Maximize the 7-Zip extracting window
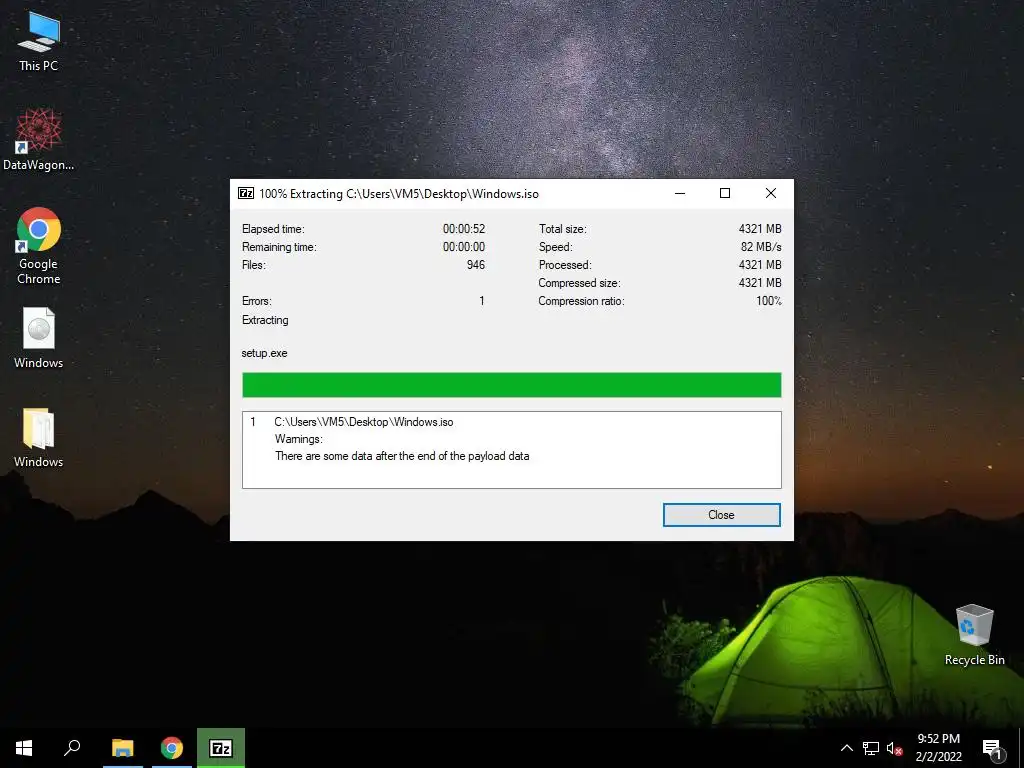 click(725, 193)
